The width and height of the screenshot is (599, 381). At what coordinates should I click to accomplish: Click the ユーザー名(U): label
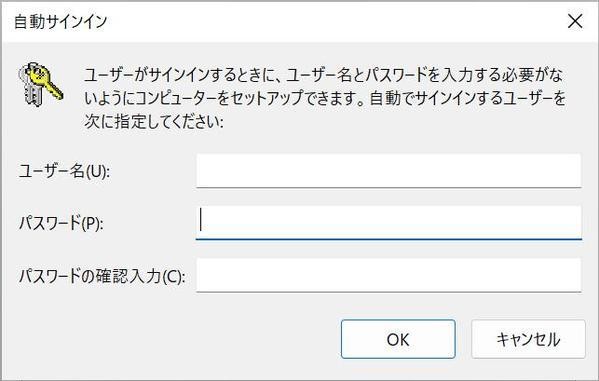(64, 171)
